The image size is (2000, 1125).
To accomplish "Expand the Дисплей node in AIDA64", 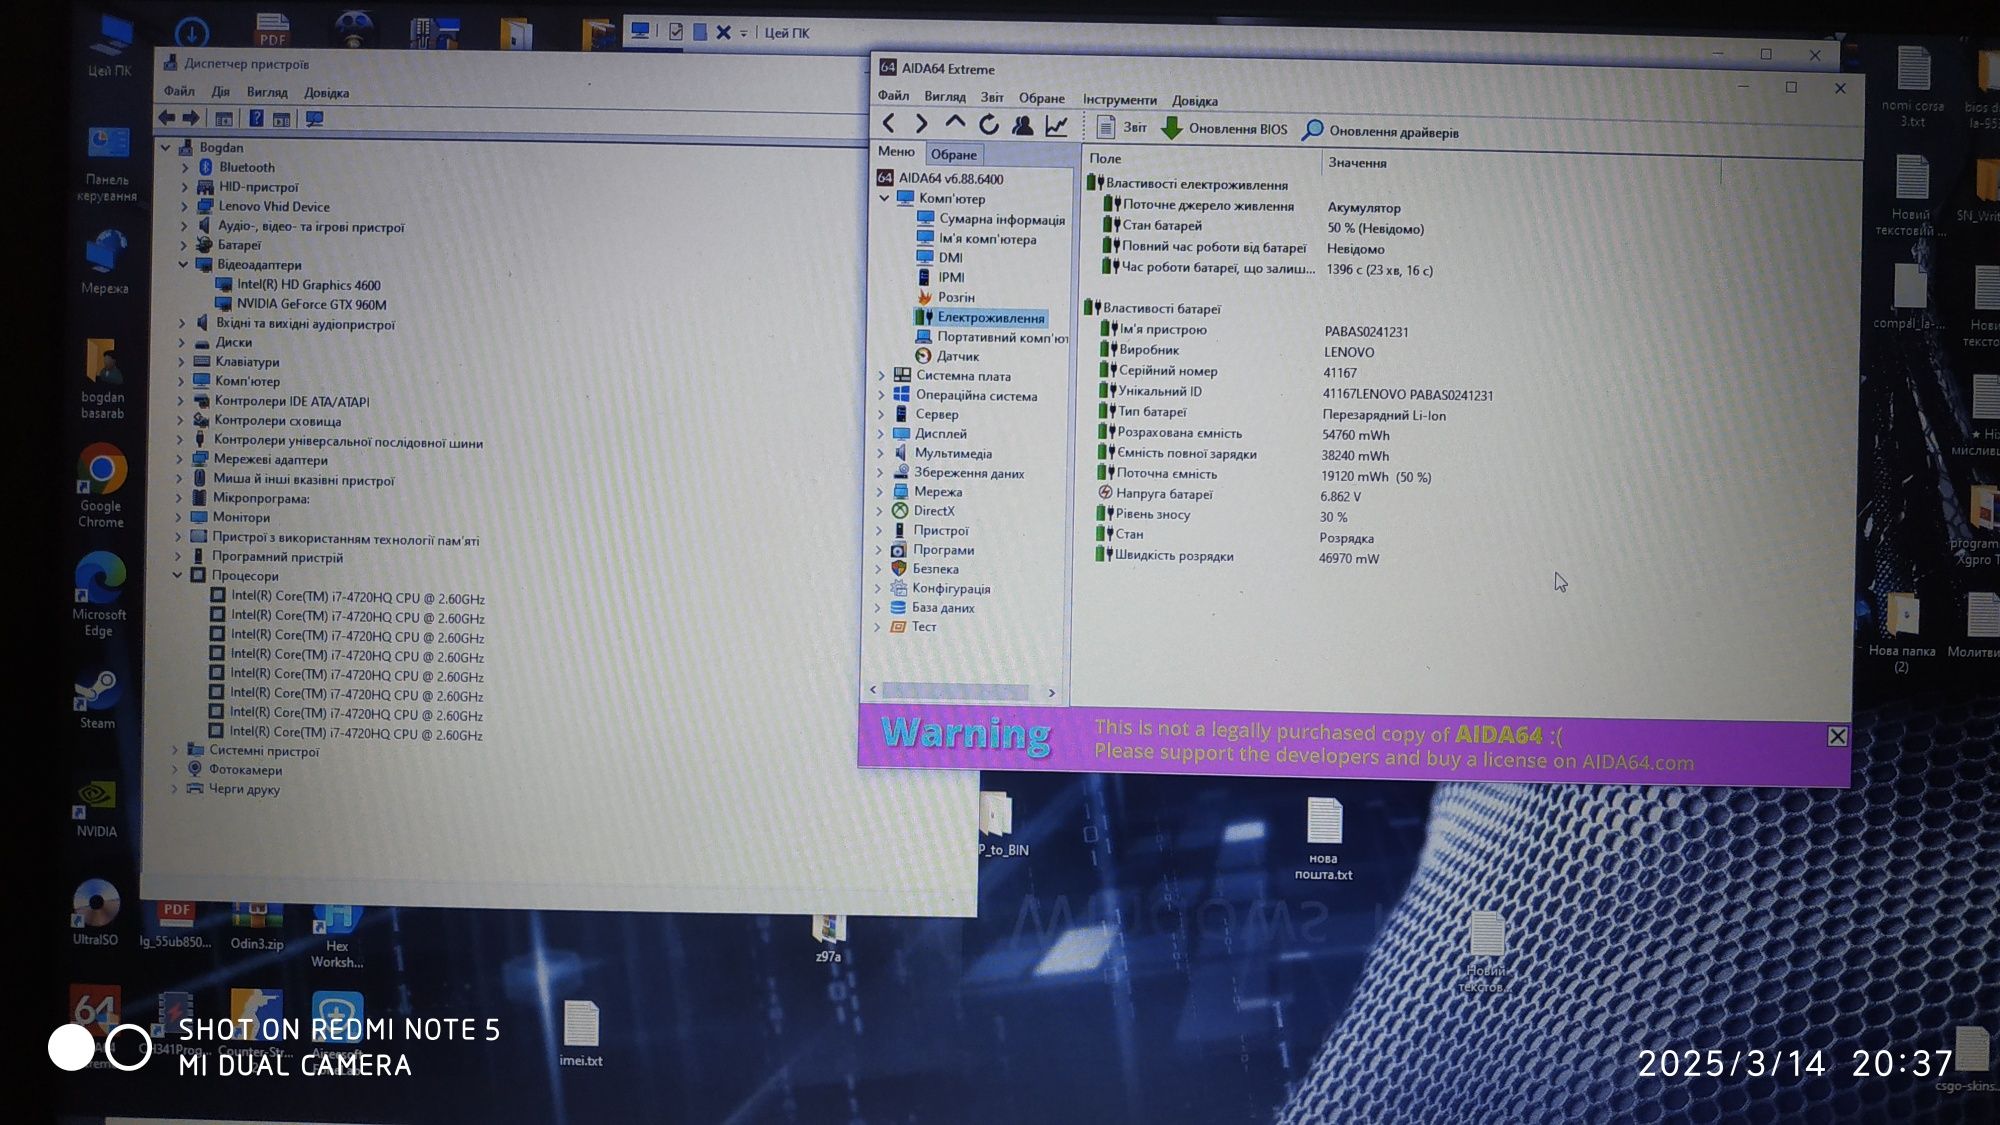I will point(880,434).
